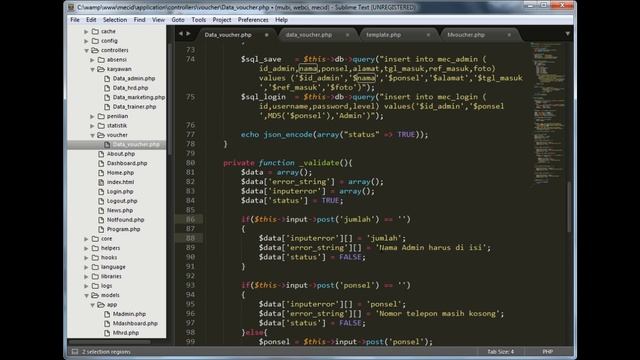Open the File menu
The height and width of the screenshot is (360, 640).
(x=75, y=20)
